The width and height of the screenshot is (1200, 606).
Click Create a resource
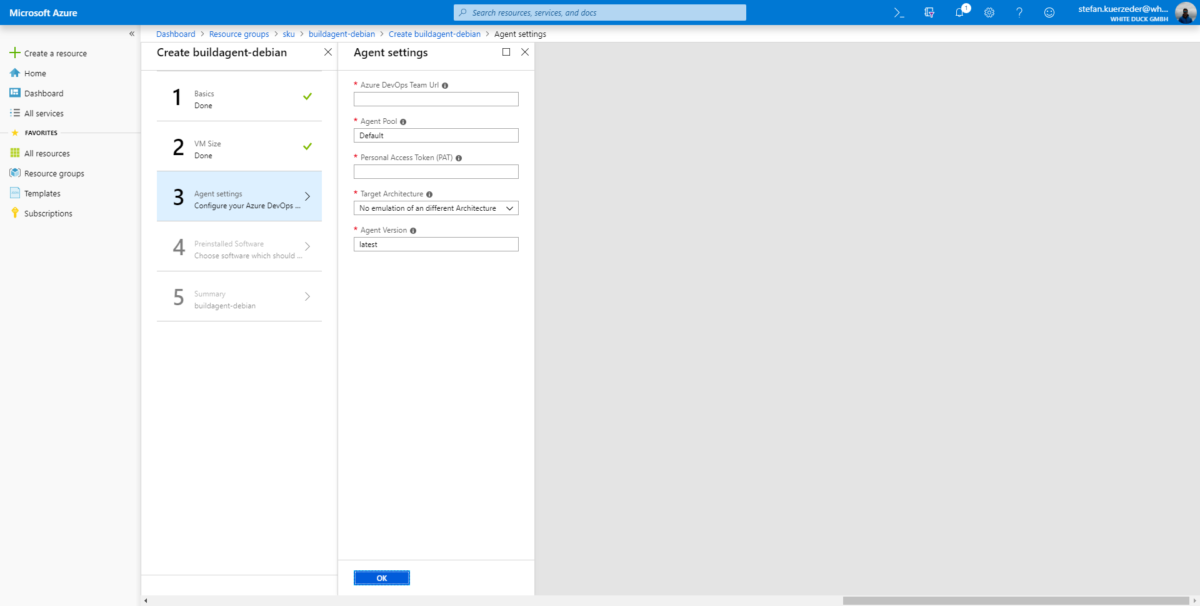[x=55, y=53]
